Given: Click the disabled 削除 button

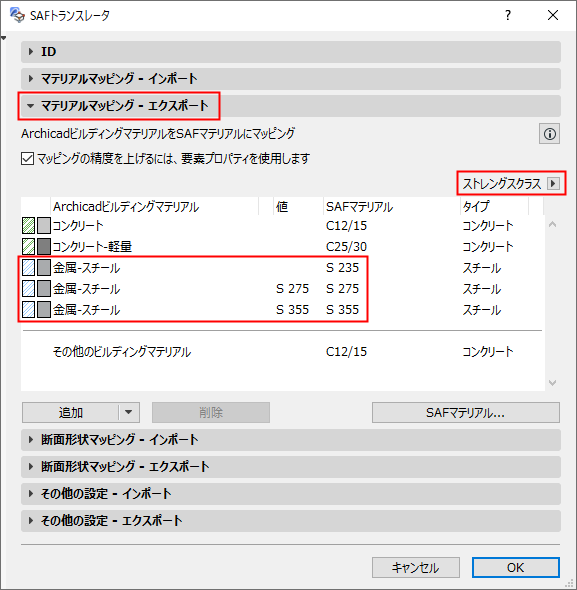Looking at the screenshot, I should (211, 412).
